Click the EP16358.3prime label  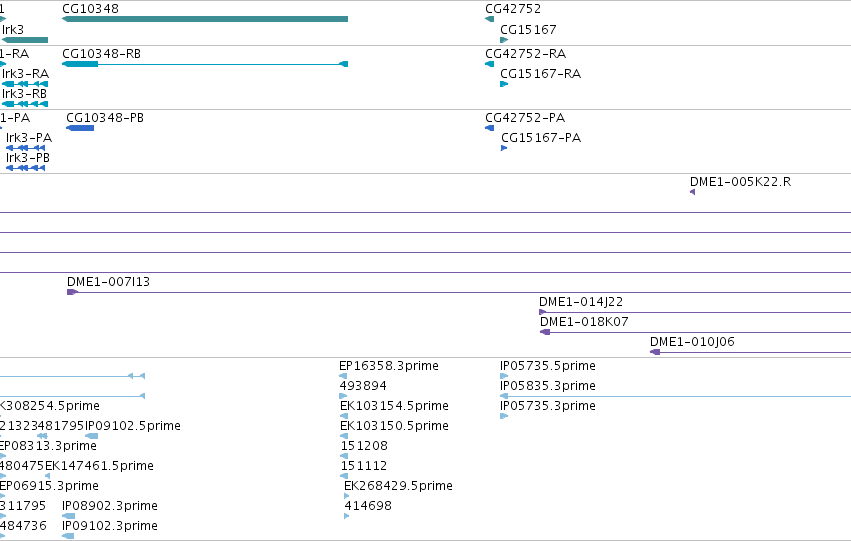389,366
